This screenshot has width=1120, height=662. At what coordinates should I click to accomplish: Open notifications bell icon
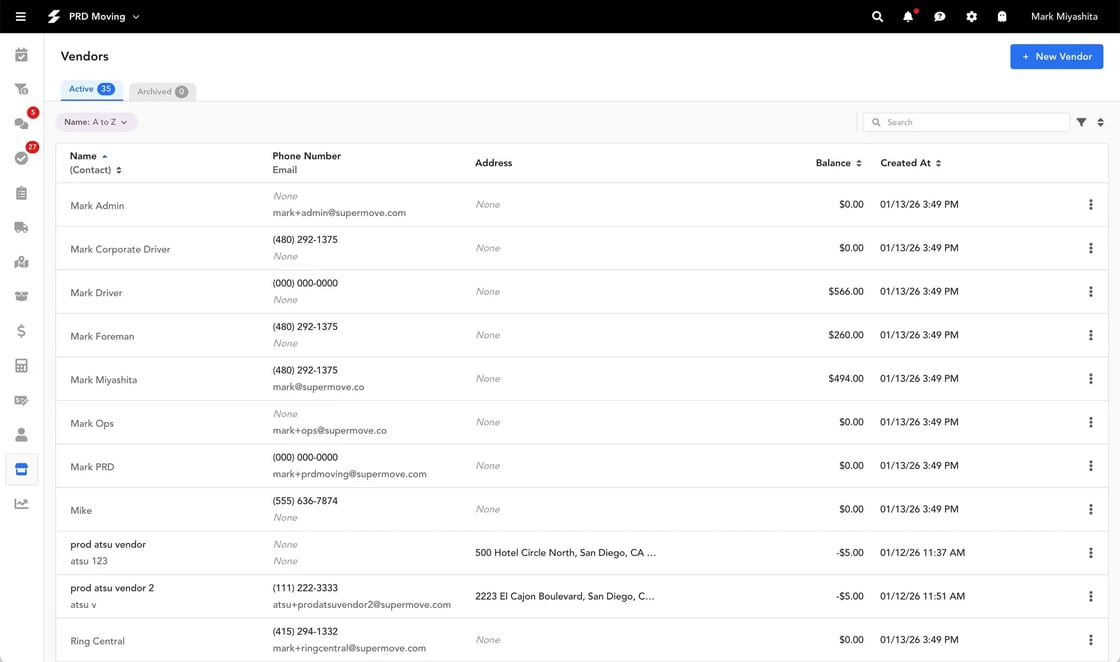[x=908, y=16]
